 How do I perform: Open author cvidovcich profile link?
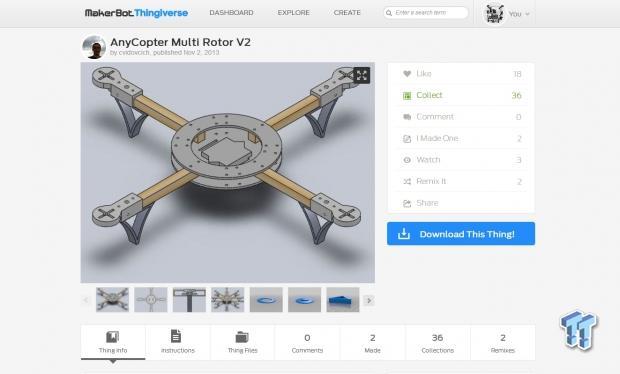point(134,53)
